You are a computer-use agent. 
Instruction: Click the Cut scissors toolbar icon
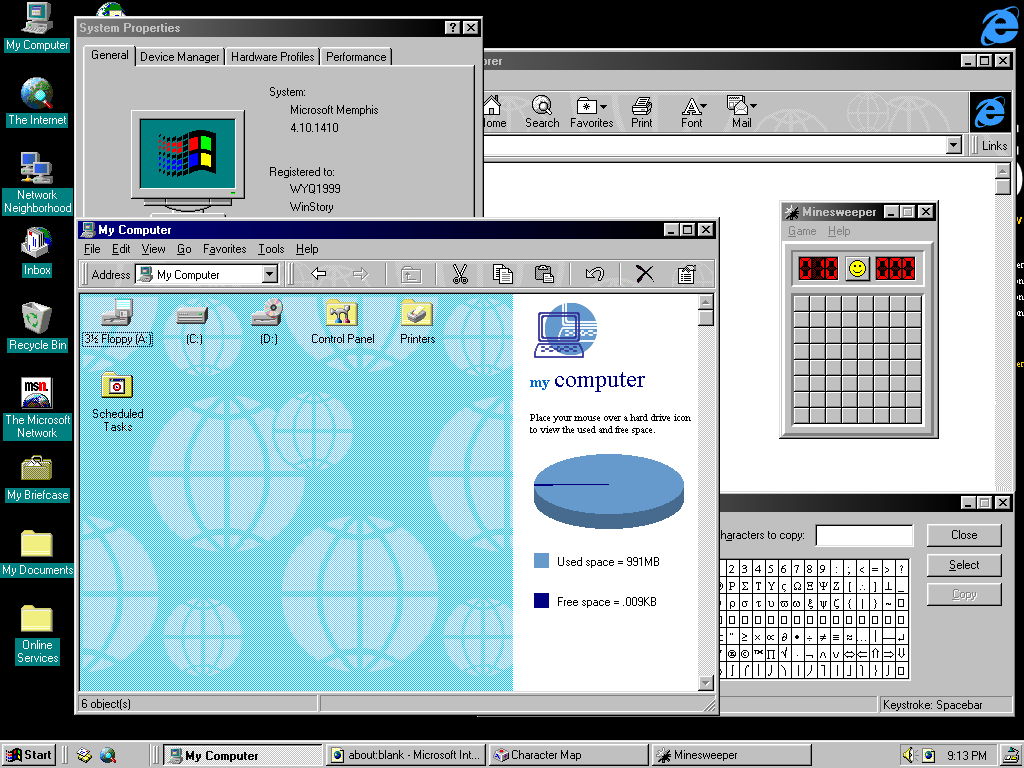pos(460,274)
